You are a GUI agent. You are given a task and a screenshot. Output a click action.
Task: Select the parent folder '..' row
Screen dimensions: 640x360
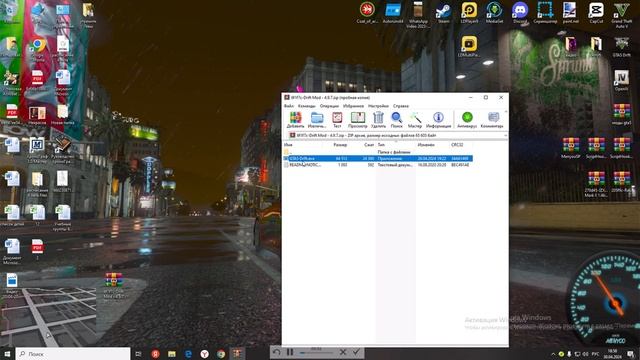tap(378, 152)
